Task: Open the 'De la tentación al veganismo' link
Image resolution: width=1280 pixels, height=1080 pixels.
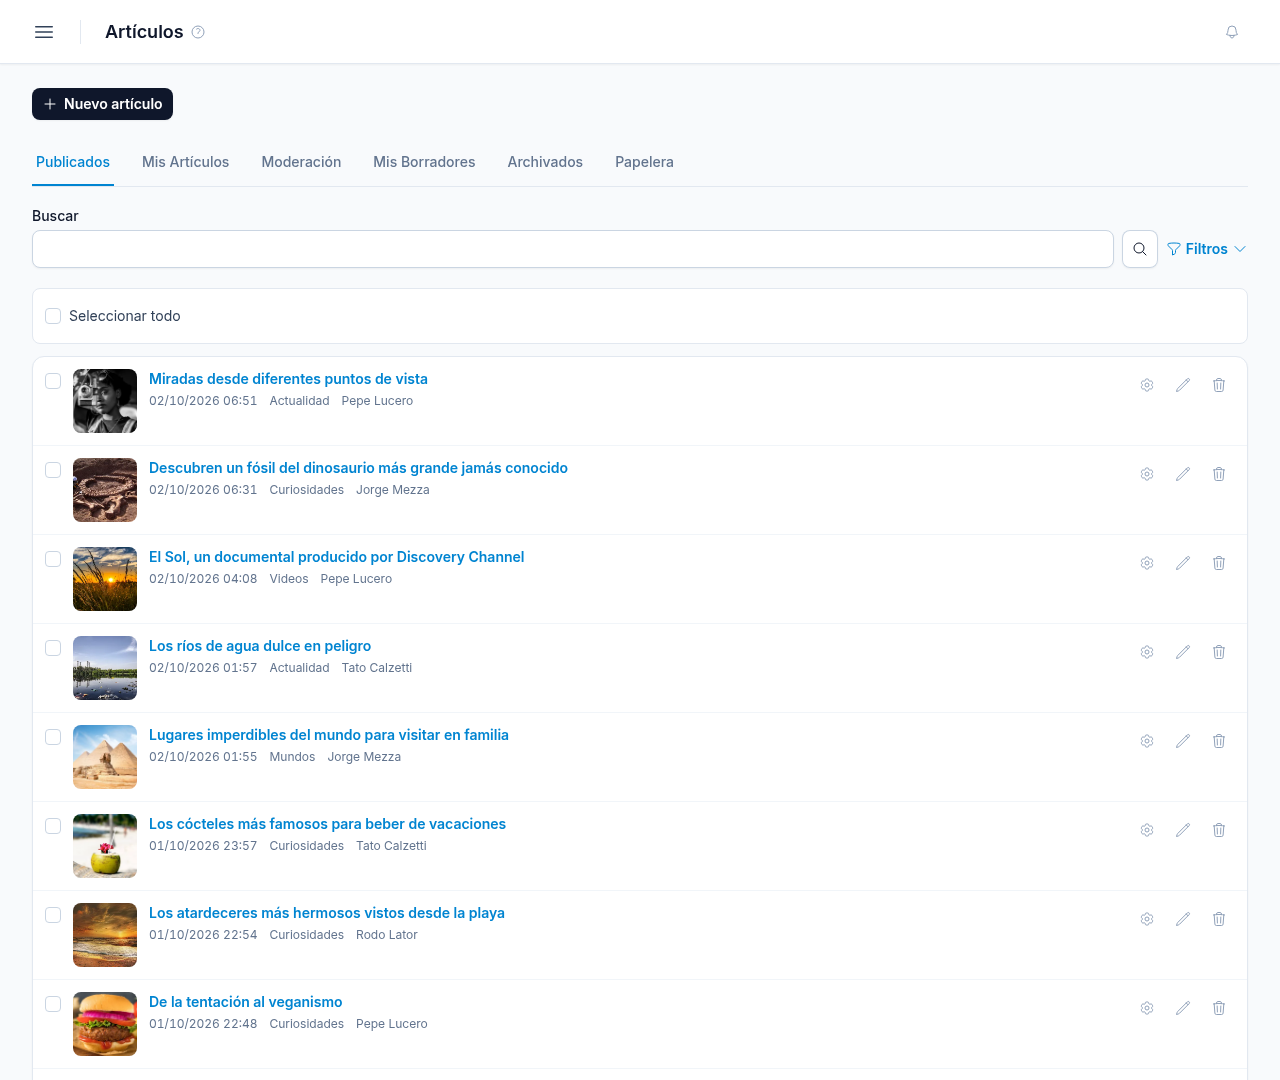Action: (x=245, y=1002)
